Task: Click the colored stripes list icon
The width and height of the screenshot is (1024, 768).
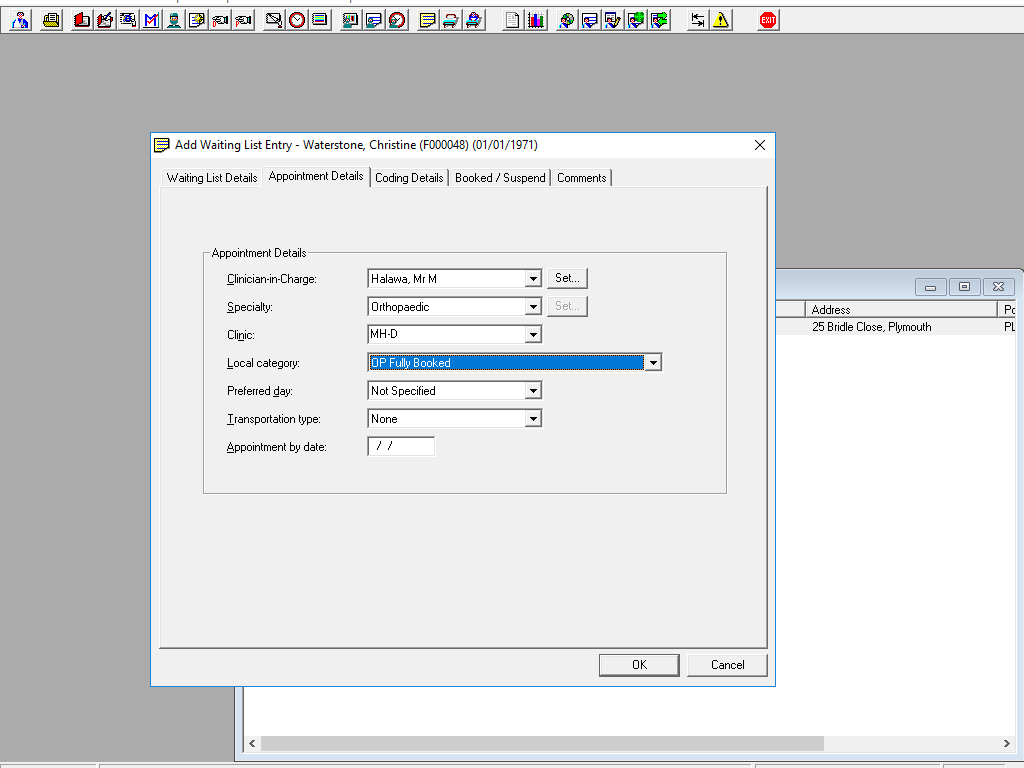Action: click(320, 20)
